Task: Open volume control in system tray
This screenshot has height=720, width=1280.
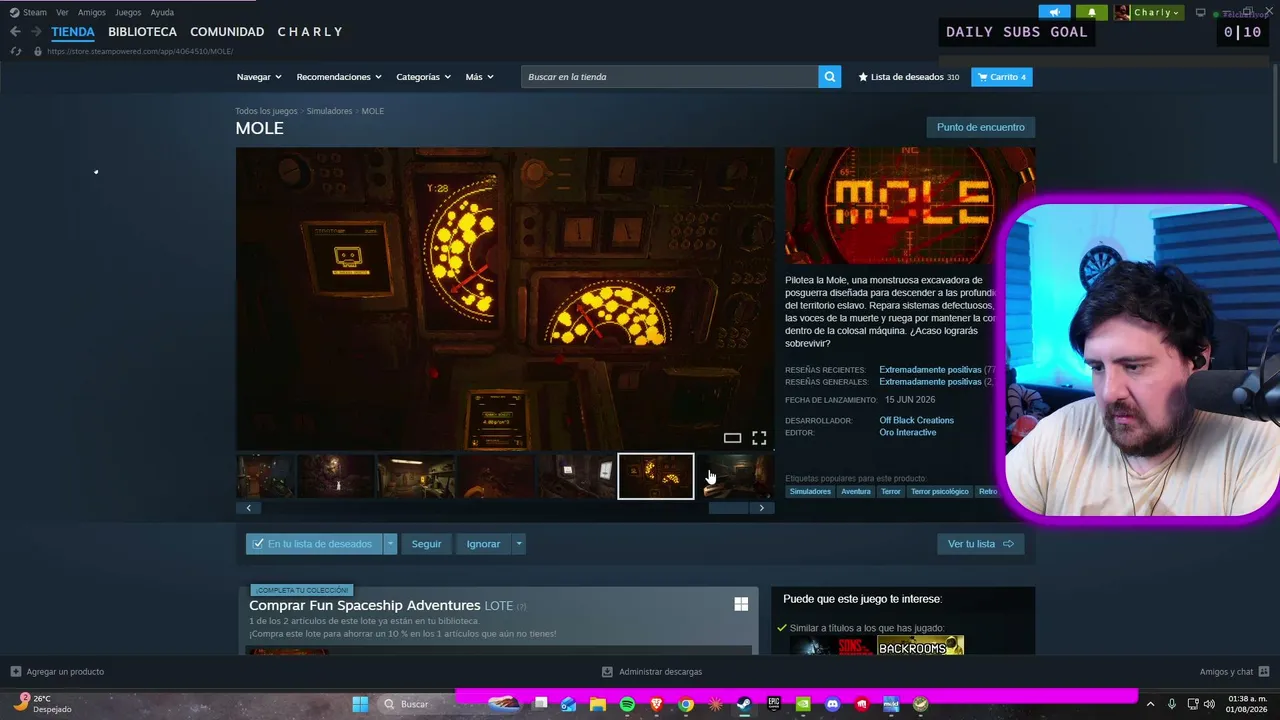Action: pyautogui.click(x=1209, y=704)
